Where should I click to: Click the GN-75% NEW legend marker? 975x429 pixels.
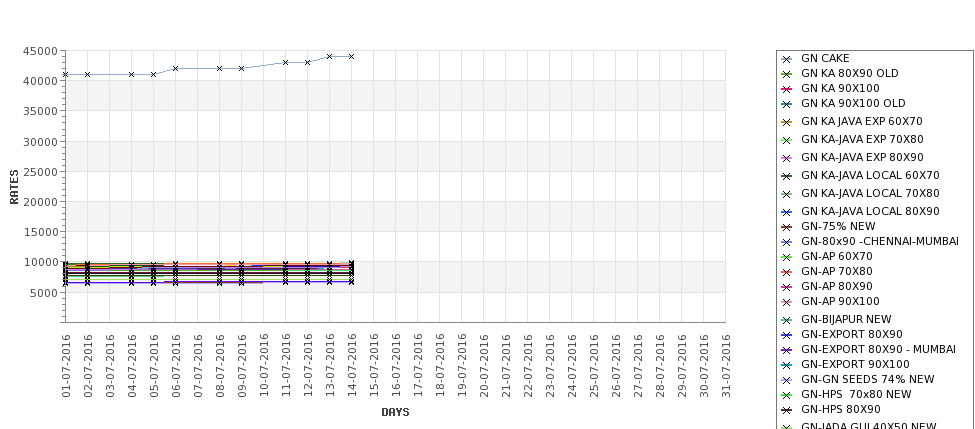[786, 227]
